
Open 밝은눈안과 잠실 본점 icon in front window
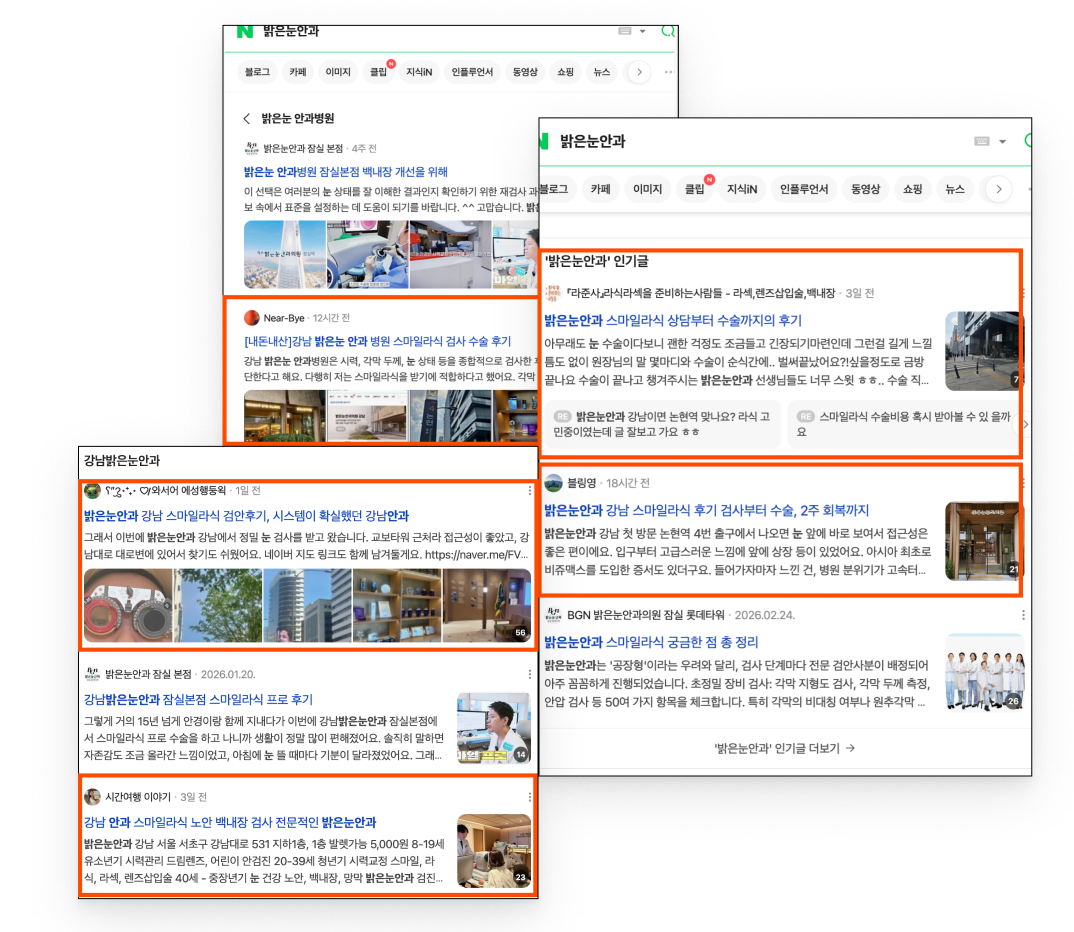tap(92, 675)
